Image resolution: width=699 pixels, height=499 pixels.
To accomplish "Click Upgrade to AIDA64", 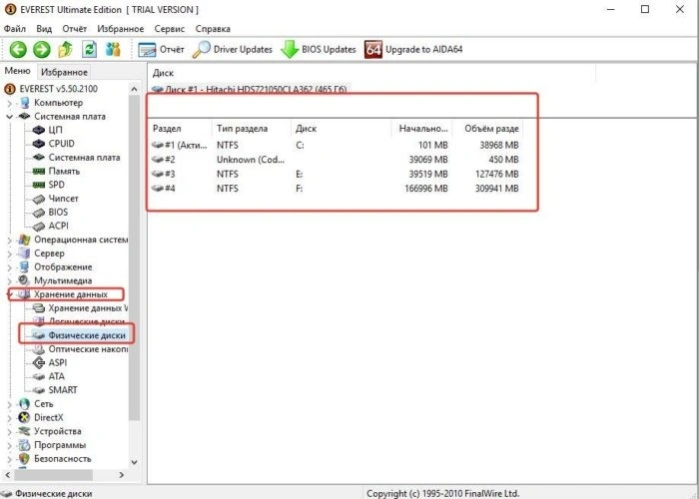I will (413, 49).
